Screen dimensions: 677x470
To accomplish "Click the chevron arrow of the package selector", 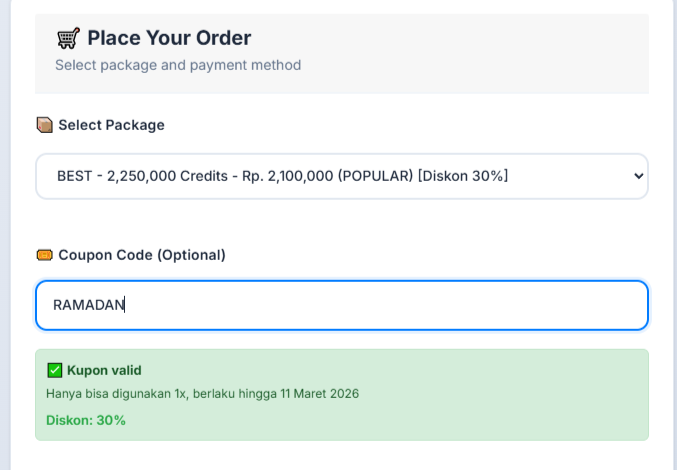I will pyautogui.click(x=639, y=176).
